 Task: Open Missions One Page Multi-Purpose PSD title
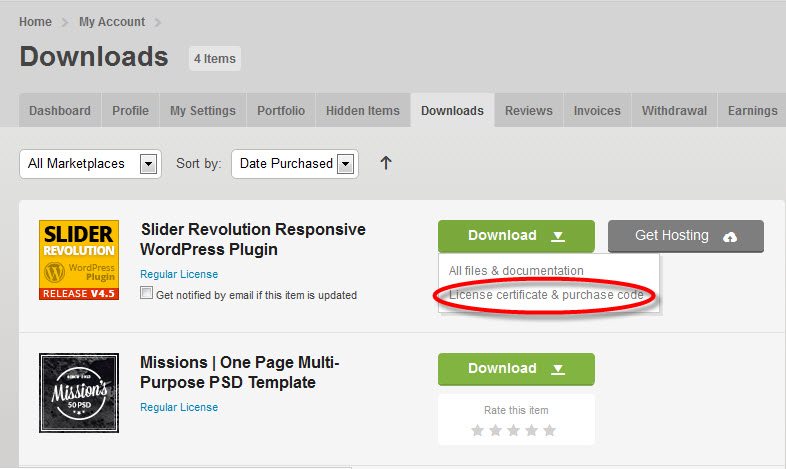click(240, 372)
